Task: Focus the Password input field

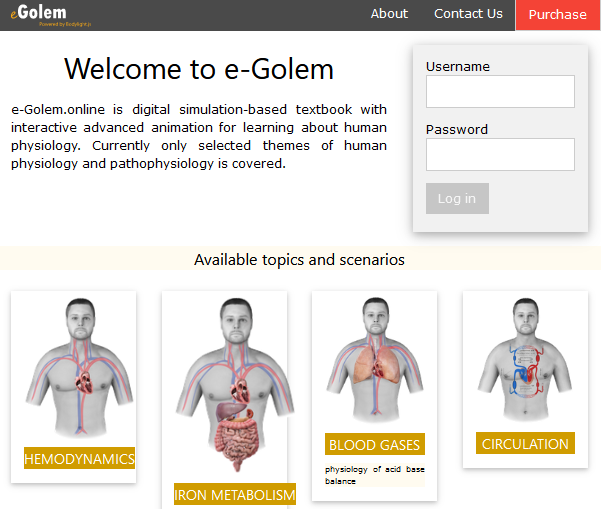Action: [500, 154]
